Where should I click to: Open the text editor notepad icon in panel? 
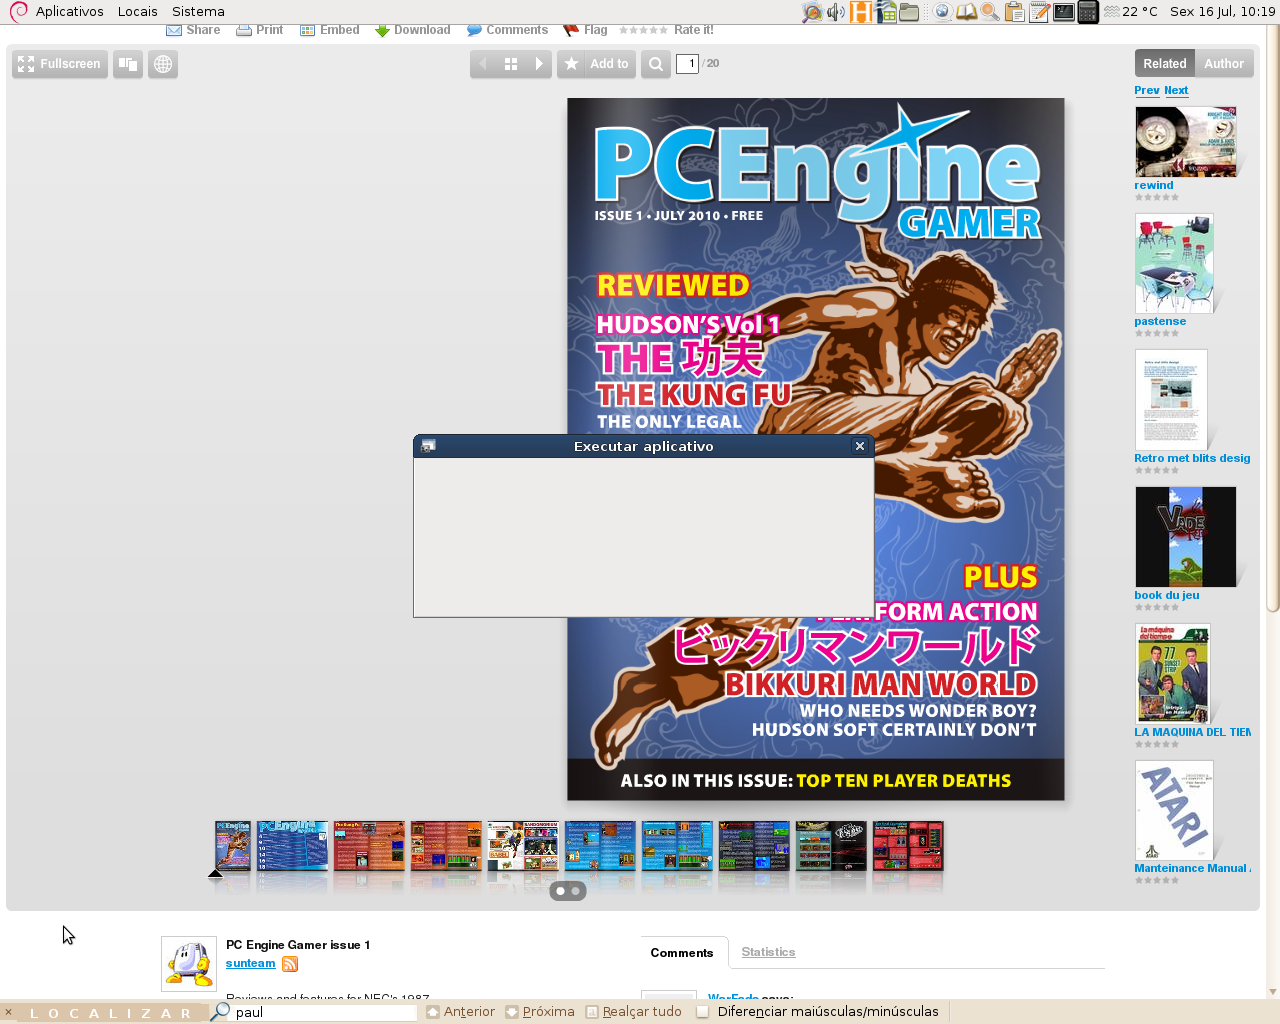click(x=1039, y=12)
